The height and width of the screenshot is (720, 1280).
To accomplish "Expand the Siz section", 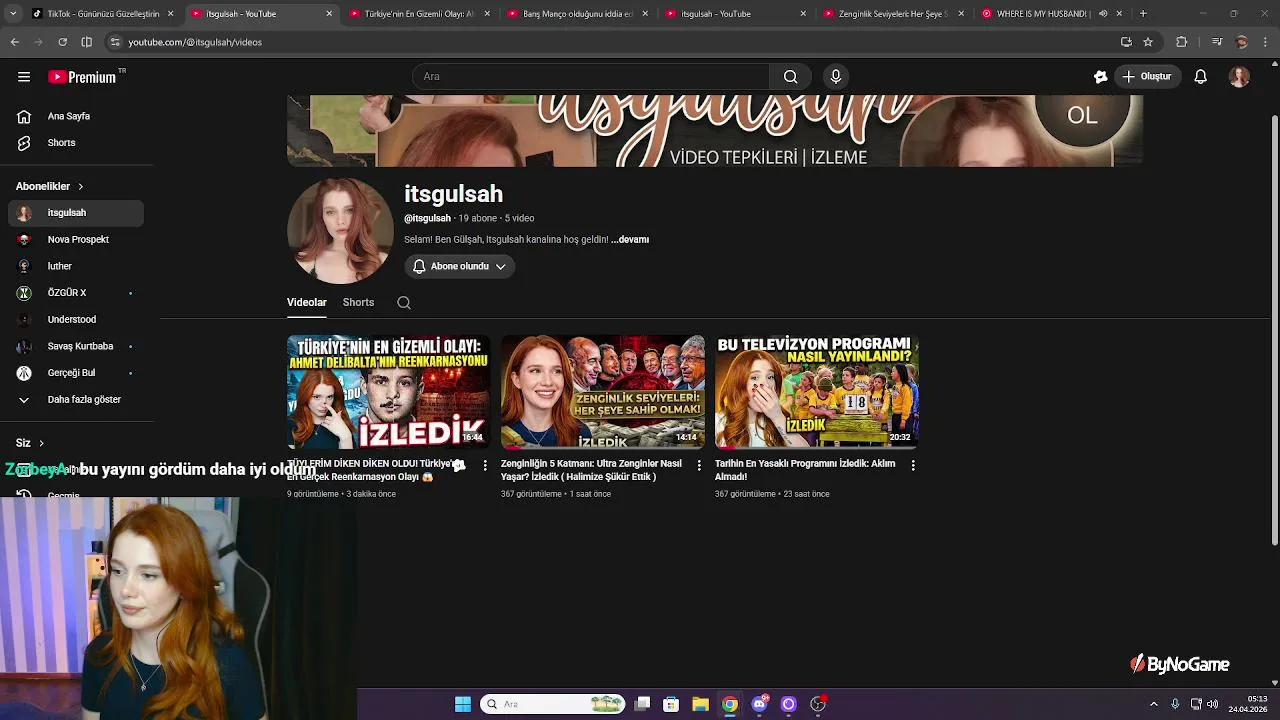I will 30,443.
